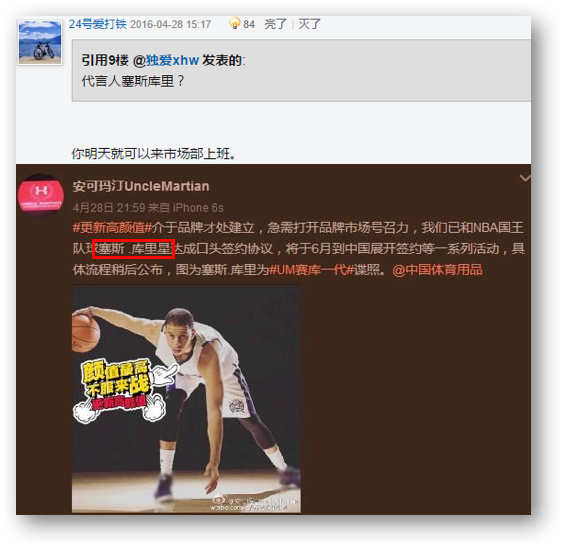562x546 pixels.
Task: Click the Under Armour style Weibo avatar
Action: click(41, 195)
